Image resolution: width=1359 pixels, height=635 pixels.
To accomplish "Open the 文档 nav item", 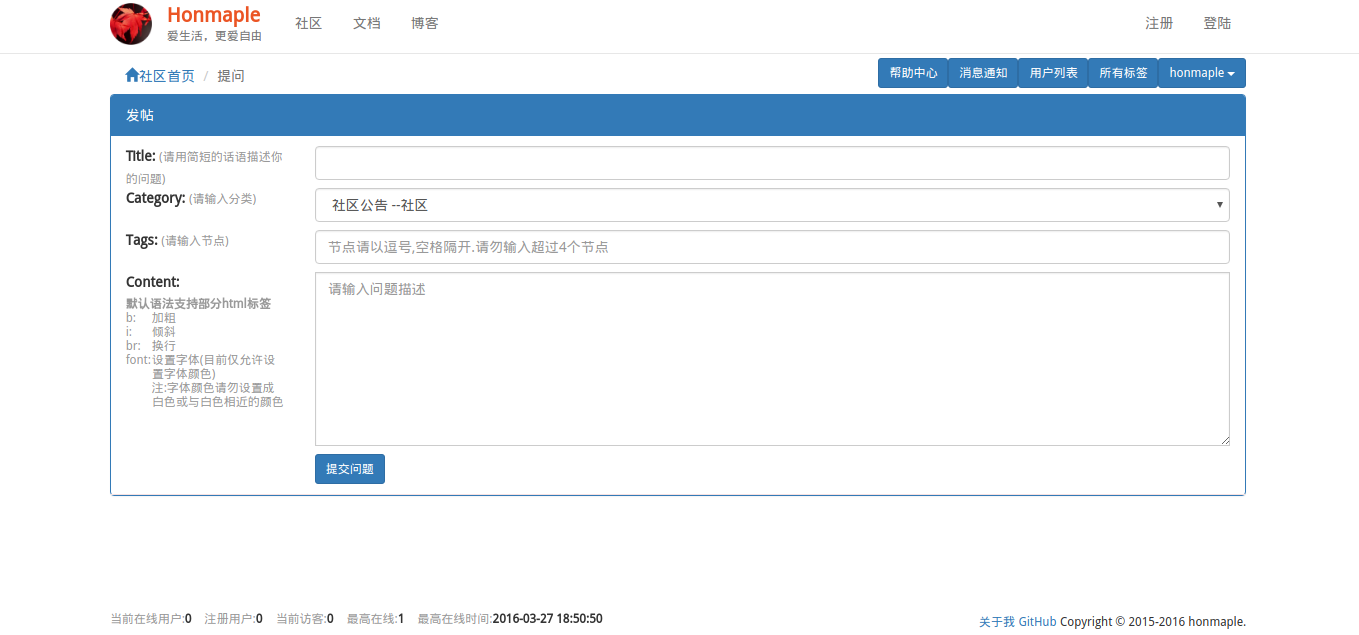I will tap(367, 23).
